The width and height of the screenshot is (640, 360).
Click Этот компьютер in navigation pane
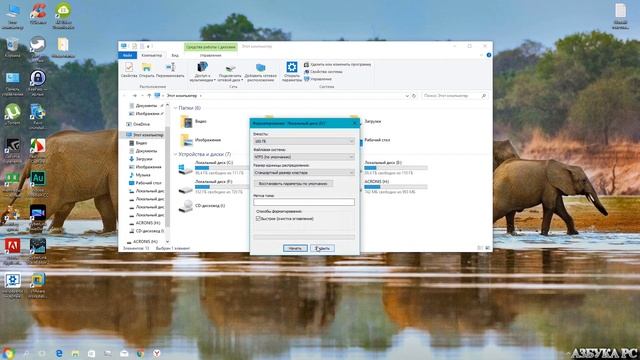[x=145, y=135]
